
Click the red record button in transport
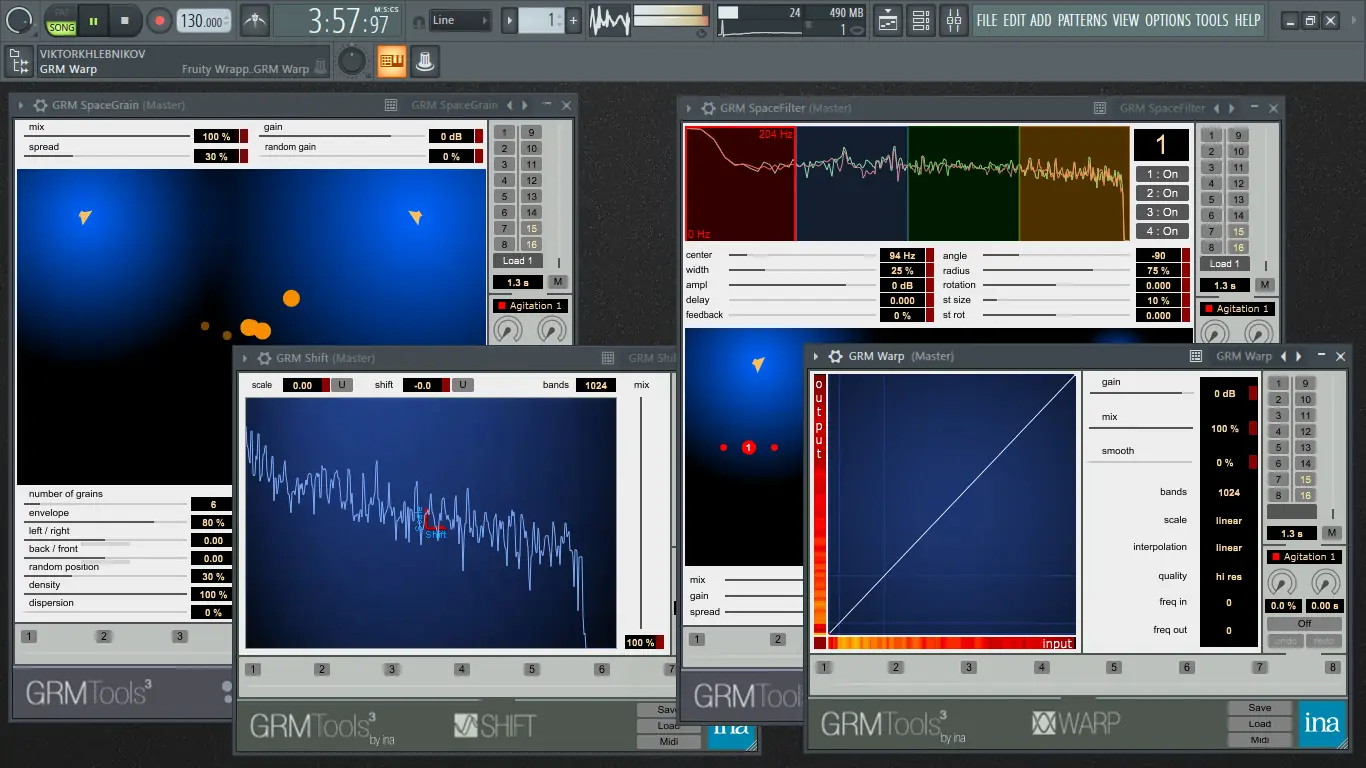159,20
